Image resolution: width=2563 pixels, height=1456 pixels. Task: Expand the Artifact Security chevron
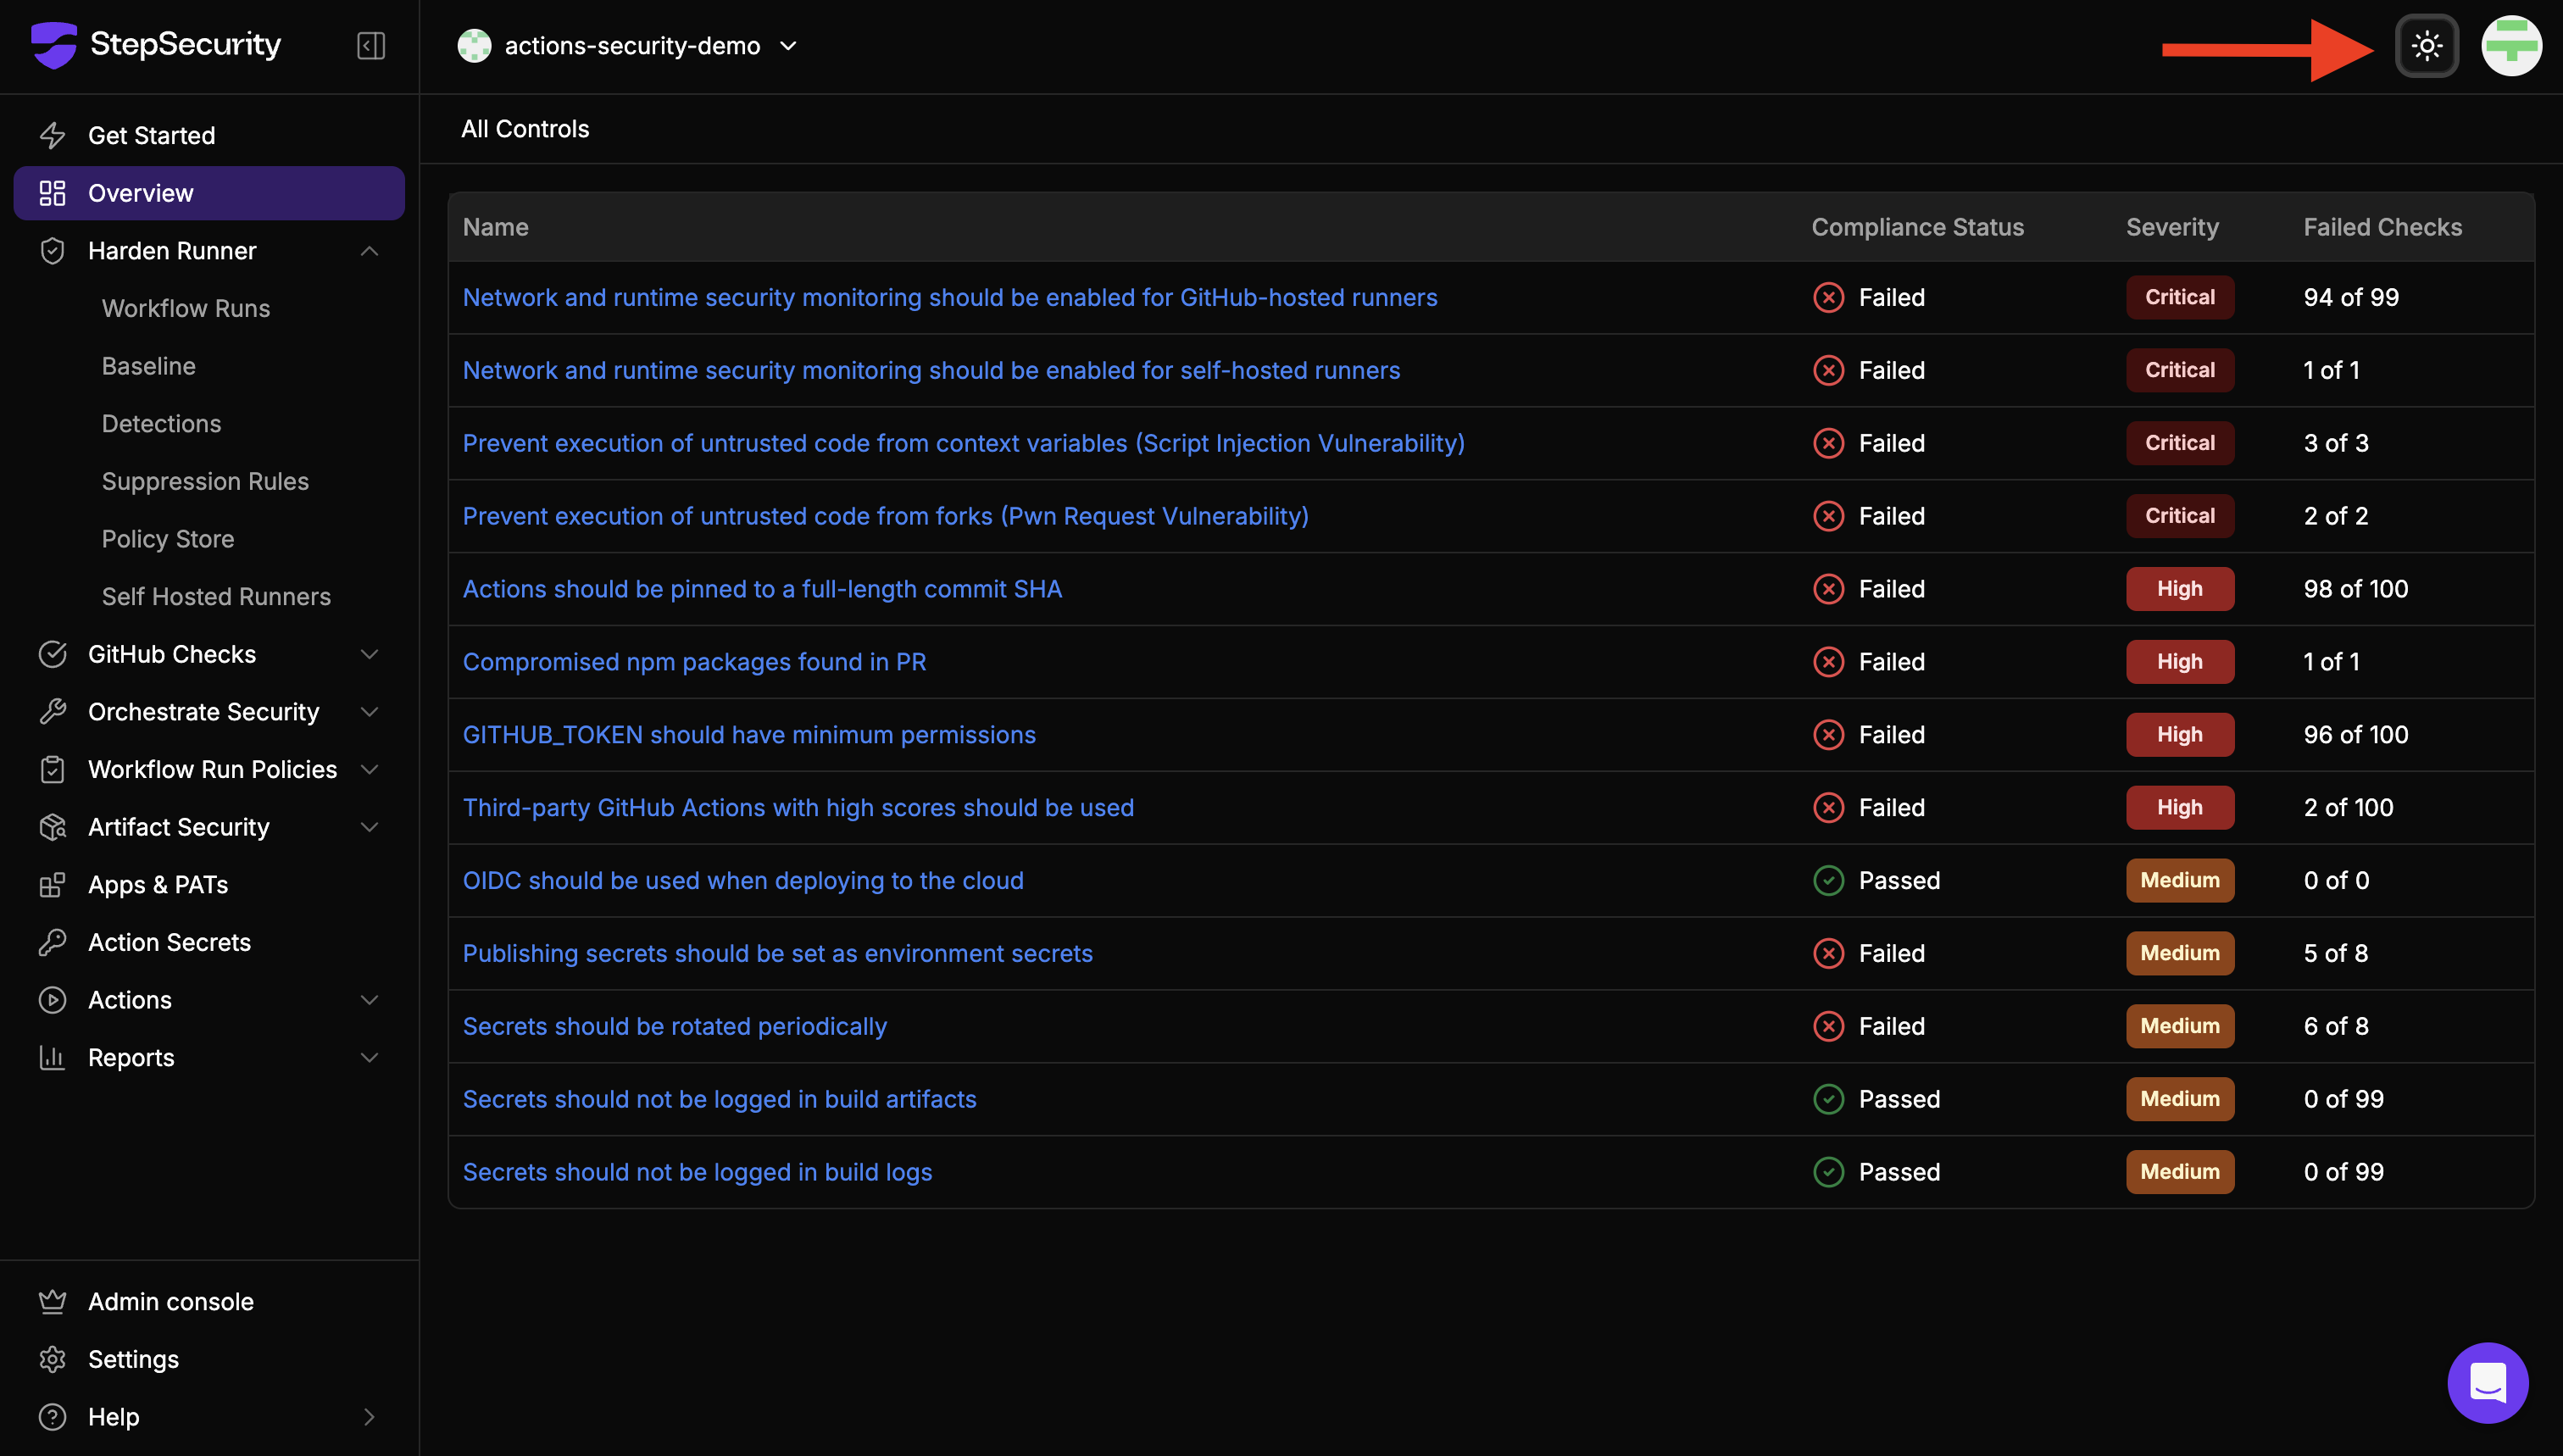[x=369, y=827]
